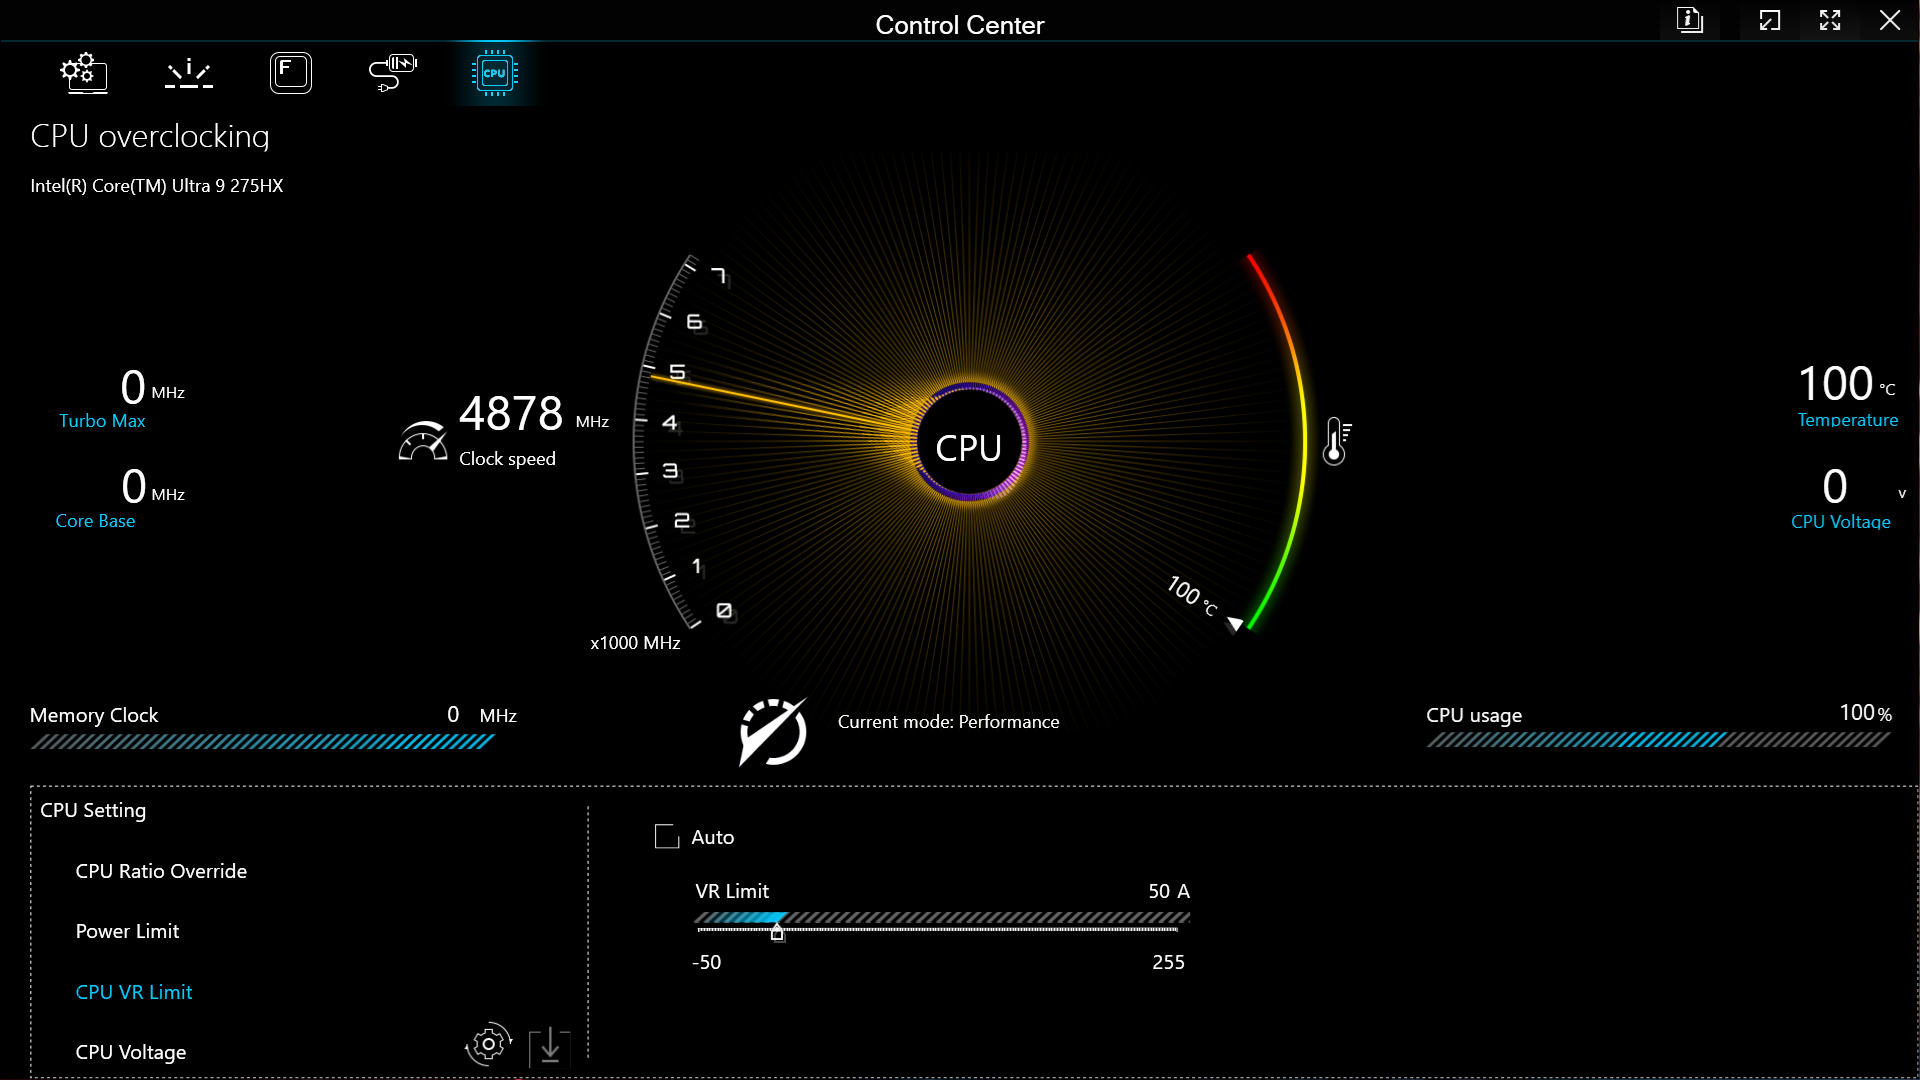
Task: Open the Flexikey keyboard tab icon
Action: click(x=291, y=73)
